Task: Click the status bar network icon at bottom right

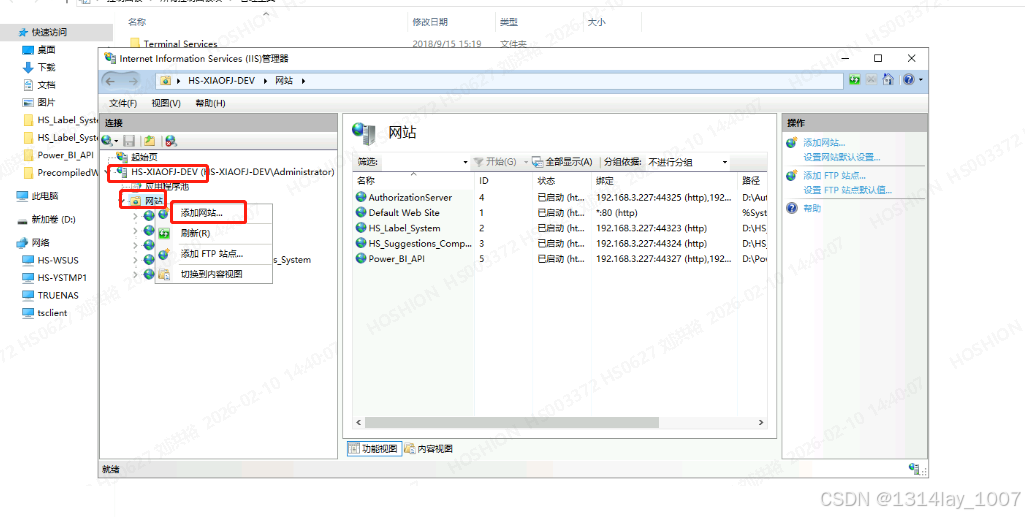Action: click(x=915, y=469)
